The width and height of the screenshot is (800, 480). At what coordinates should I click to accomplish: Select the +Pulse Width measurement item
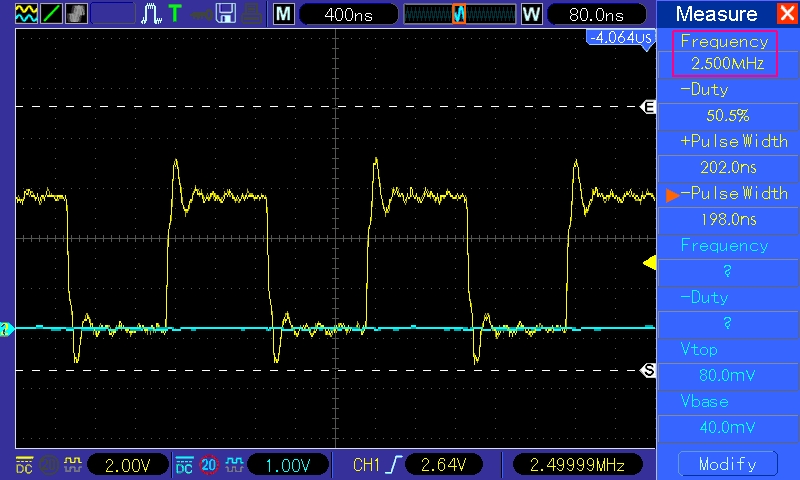click(734, 141)
